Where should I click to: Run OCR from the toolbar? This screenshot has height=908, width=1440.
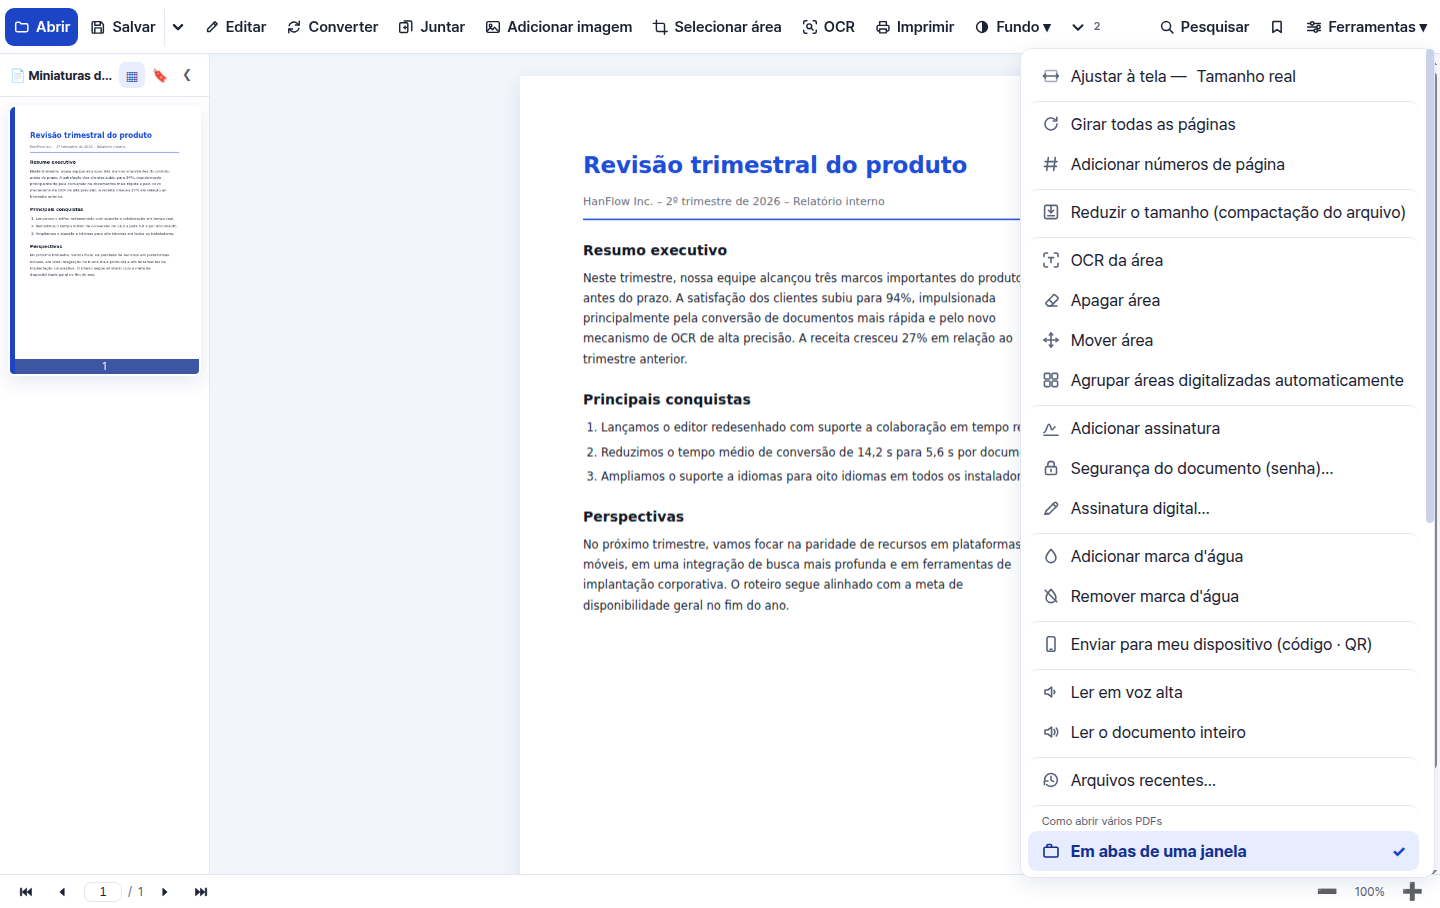[x=829, y=27]
